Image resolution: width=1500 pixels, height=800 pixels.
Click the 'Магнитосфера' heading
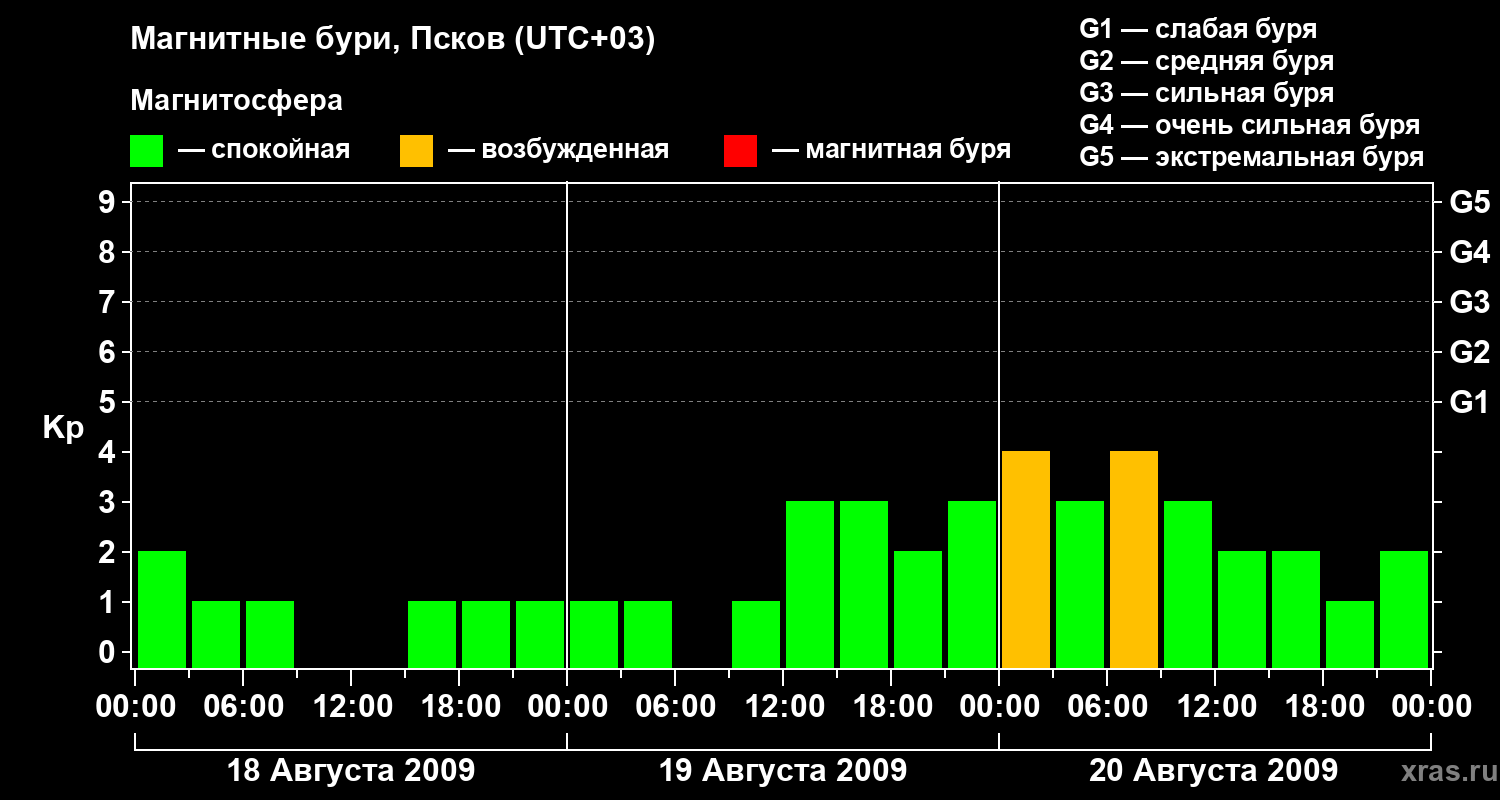(x=236, y=101)
